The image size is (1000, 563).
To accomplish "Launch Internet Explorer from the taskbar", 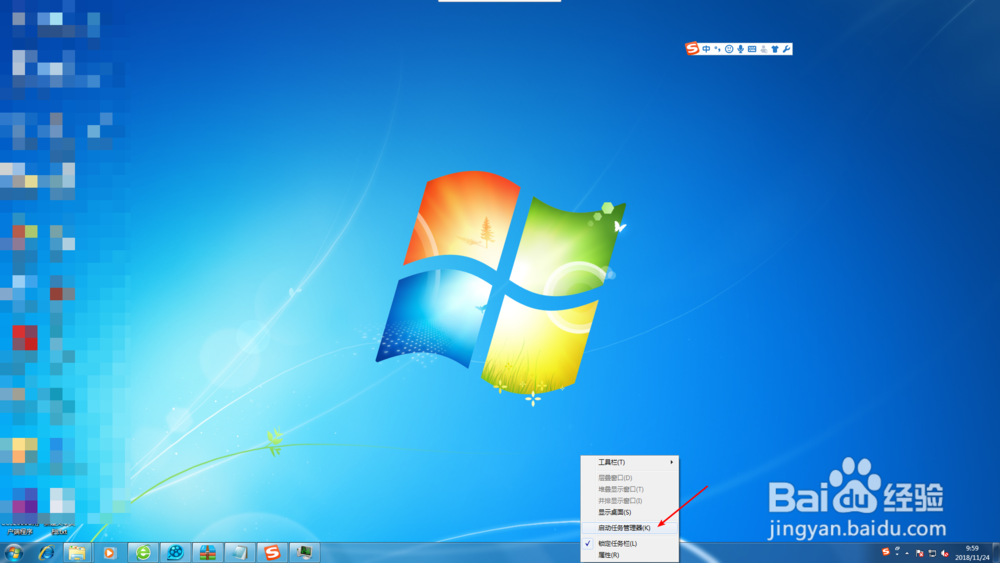I will pos(46,553).
